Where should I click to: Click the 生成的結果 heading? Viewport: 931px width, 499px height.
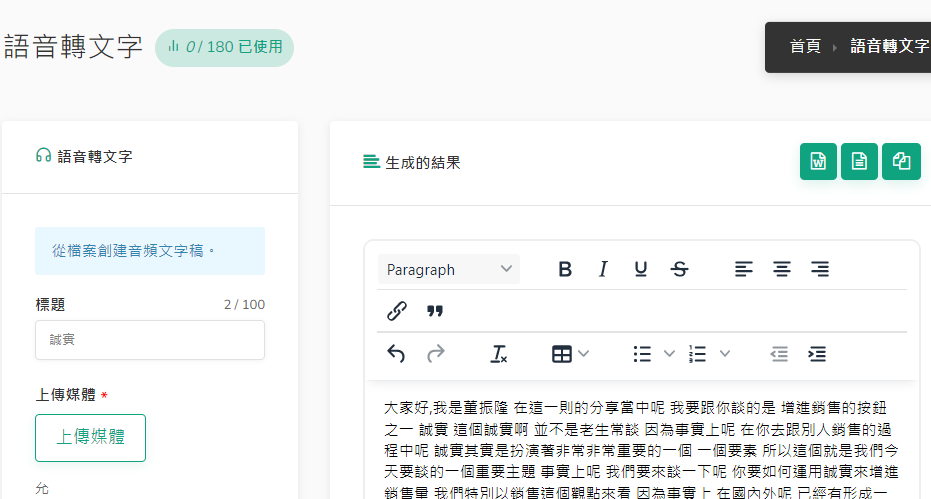[x=423, y=163]
